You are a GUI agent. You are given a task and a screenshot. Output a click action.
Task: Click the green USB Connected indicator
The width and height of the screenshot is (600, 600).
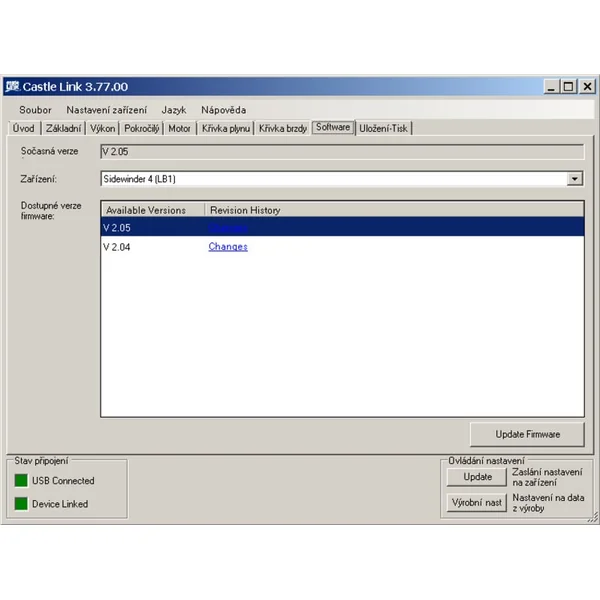click(x=20, y=481)
